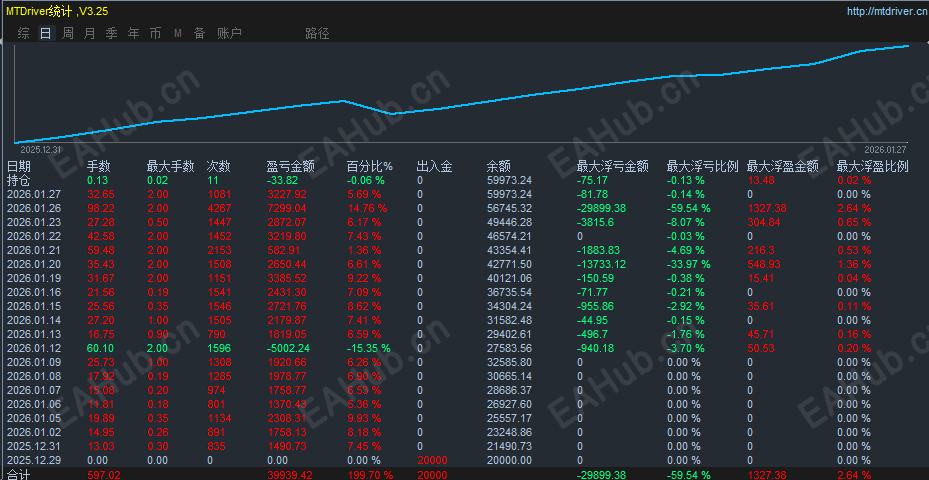Click the trade count 4267
The height and width of the screenshot is (480, 929).
(x=219, y=208)
